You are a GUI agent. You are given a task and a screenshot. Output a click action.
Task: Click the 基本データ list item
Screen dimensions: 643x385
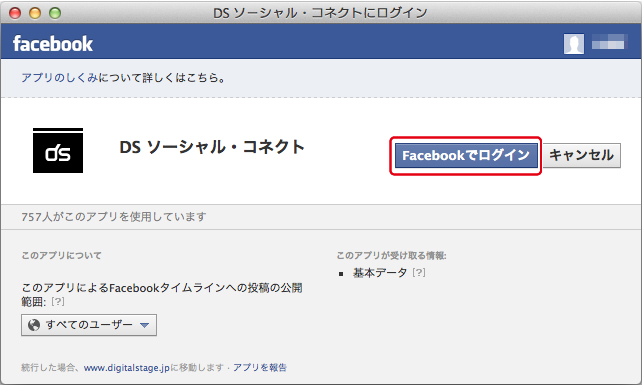(380, 273)
